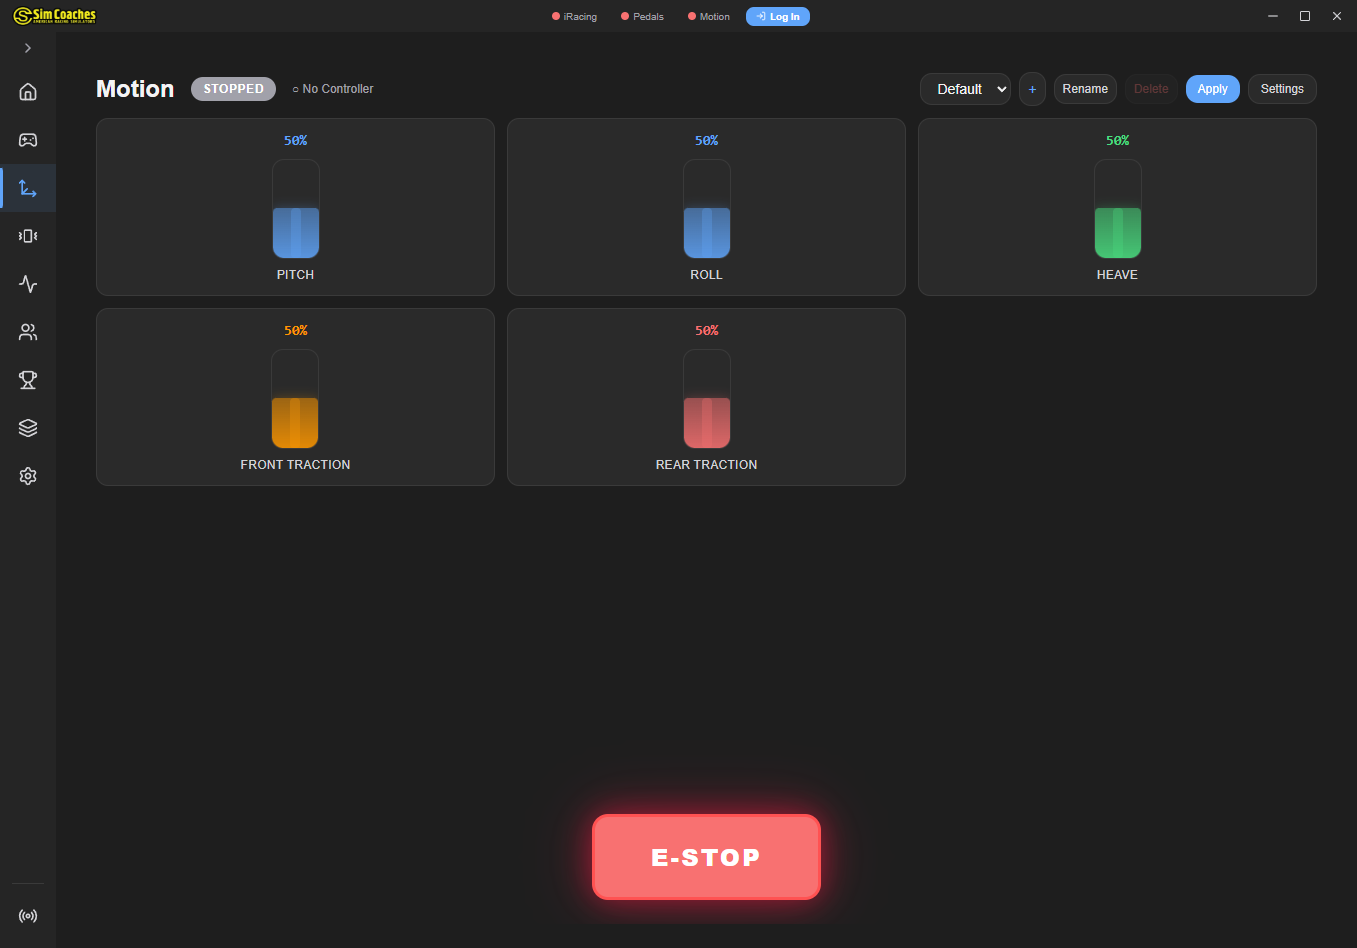The width and height of the screenshot is (1357, 948).
Task: Open the motion Settings button
Action: pyautogui.click(x=1281, y=89)
